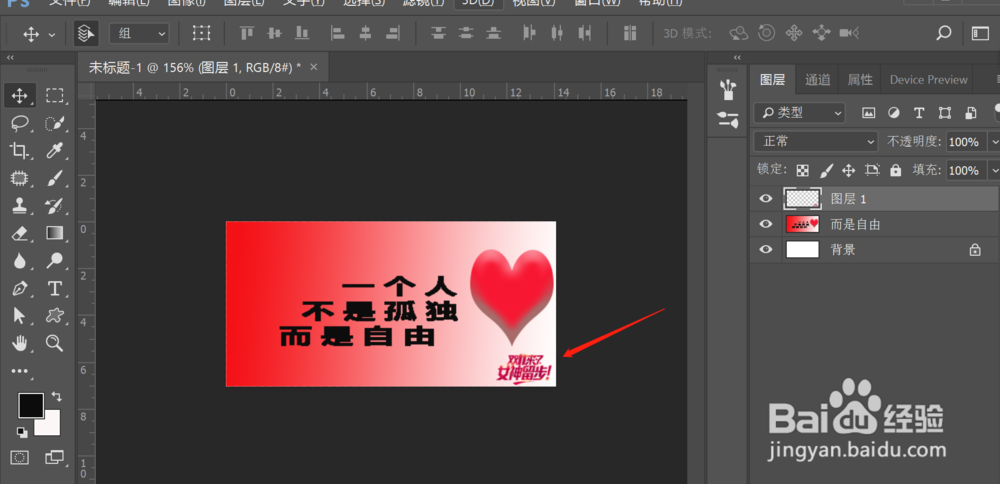Open the 不透明度 slider dropdown arrow
This screenshot has width=1000, height=484.
(x=993, y=142)
